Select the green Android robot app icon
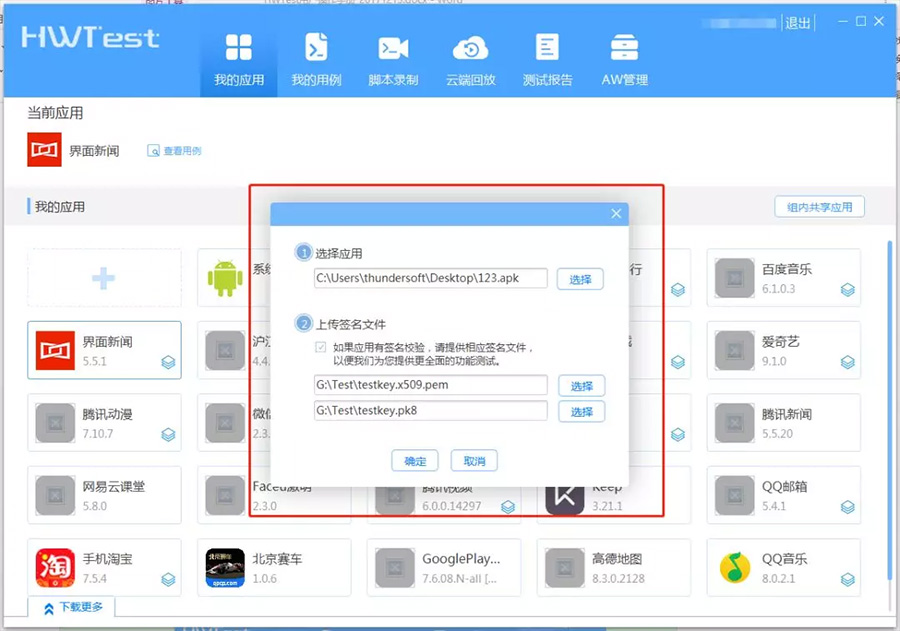 click(x=225, y=278)
